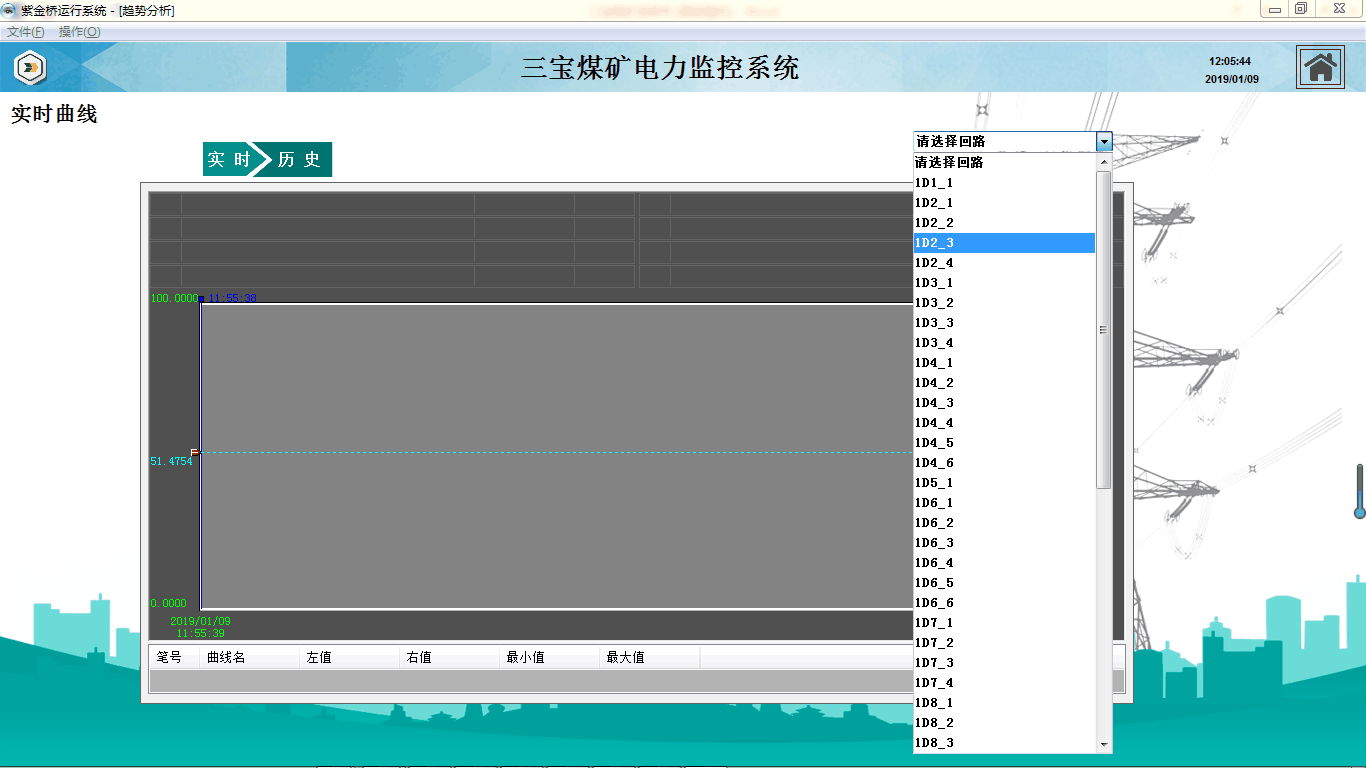Click the 曲线名 column header
Screen dimensions: 1366x768
[226, 657]
